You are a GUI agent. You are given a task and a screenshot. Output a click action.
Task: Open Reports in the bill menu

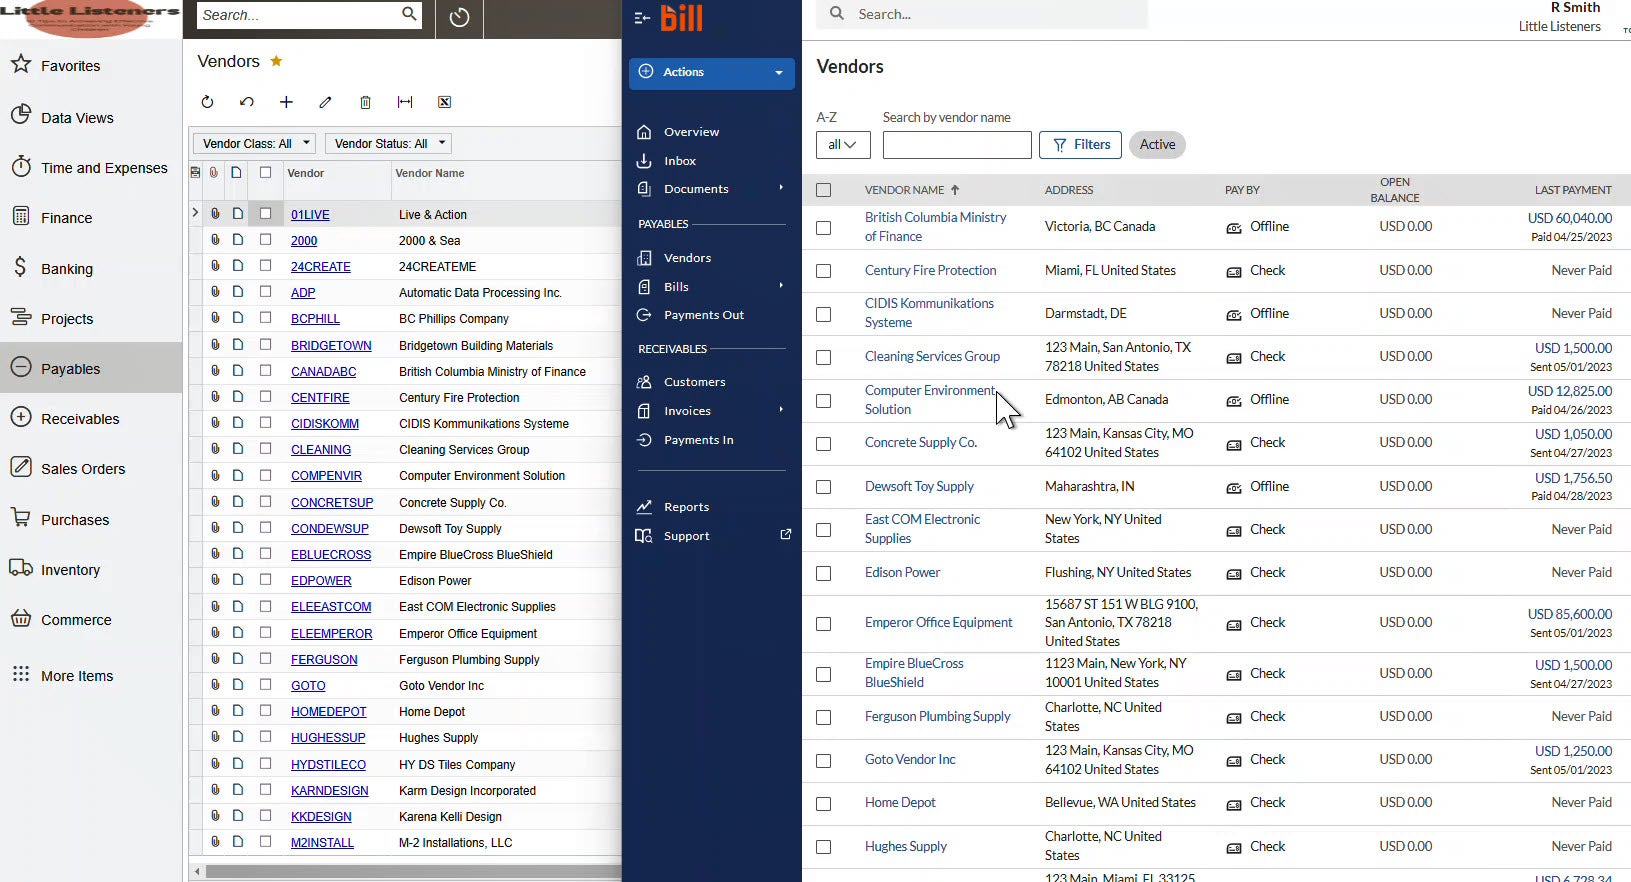pyautogui.click(x=686, y=507)
